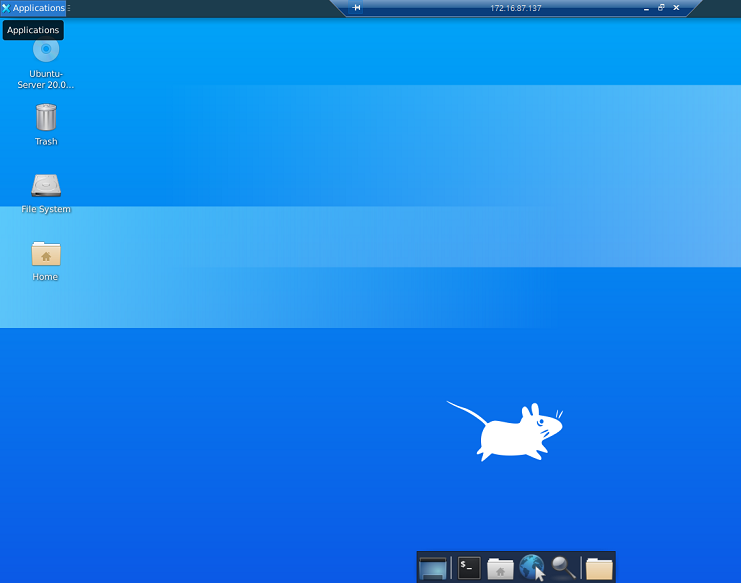Screen dimensions: 741x583
Task: Open the Applications menu in the panel
Action: point(33,8)
